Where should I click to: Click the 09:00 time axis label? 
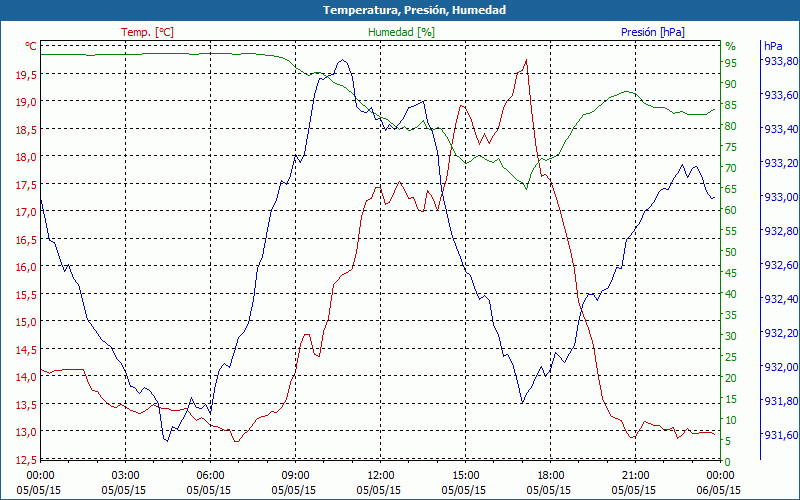pyautogui.click(x=296, y=474)
